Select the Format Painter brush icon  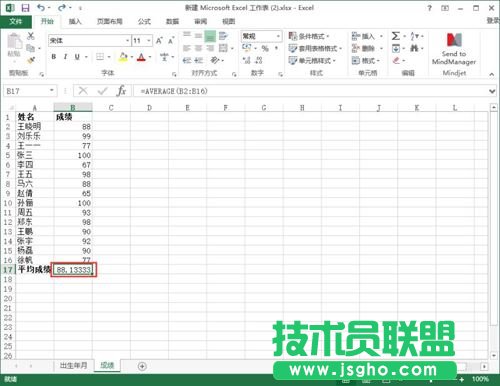pos(31,60)
